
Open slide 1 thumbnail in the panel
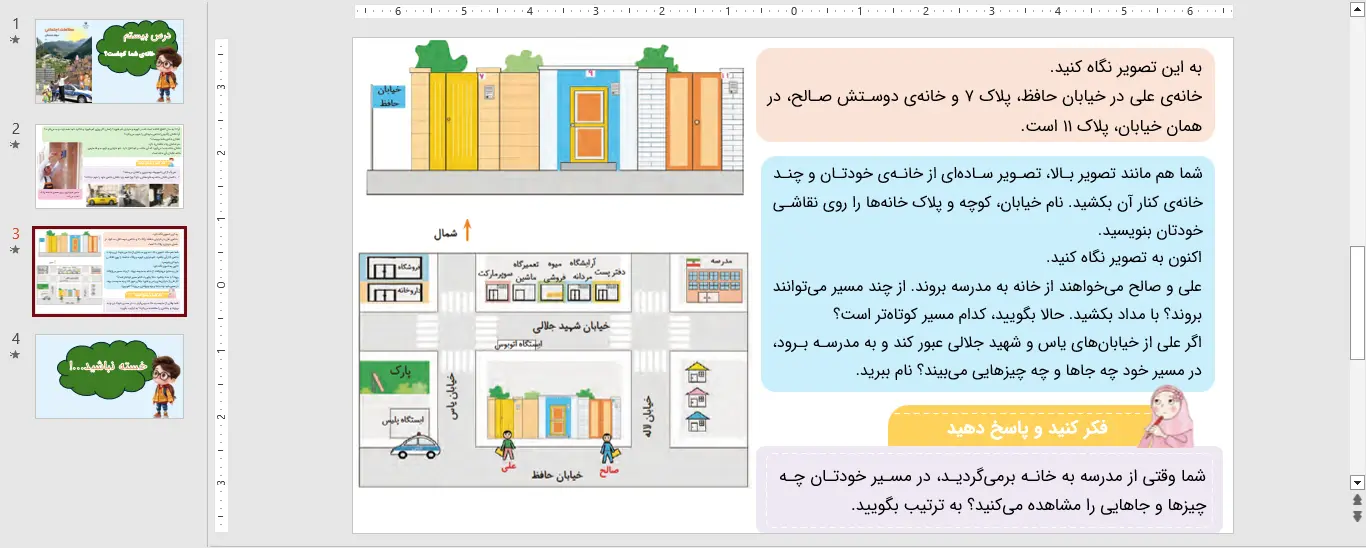pos(109,62)
